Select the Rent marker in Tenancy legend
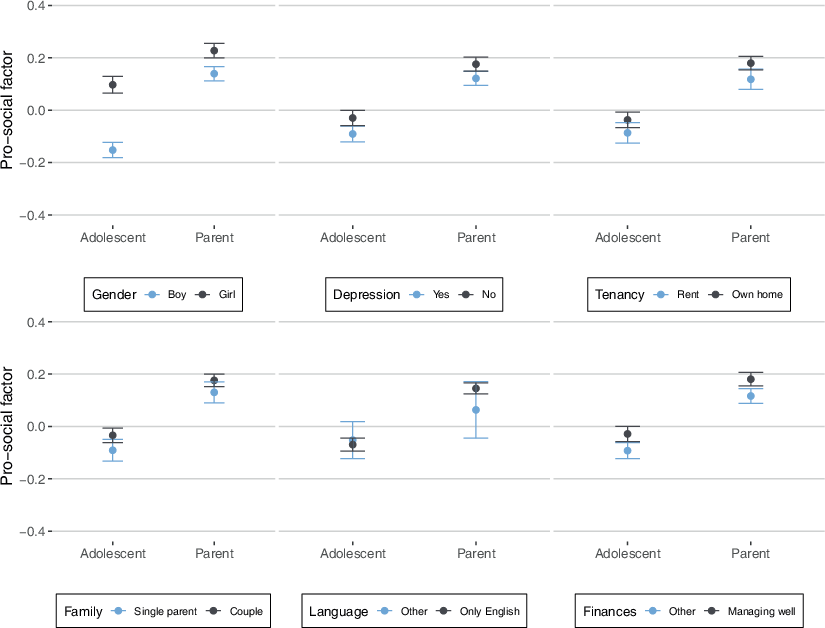825x628 pixels. [x=661, y=295]
